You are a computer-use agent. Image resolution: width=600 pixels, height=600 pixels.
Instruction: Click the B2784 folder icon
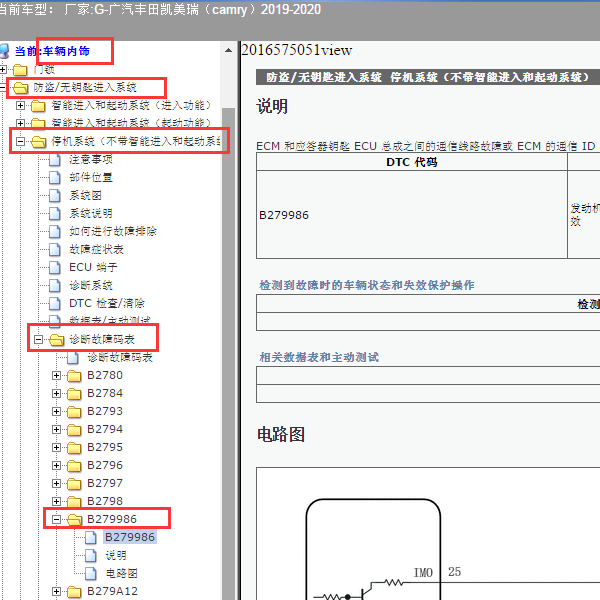point(74,394)
